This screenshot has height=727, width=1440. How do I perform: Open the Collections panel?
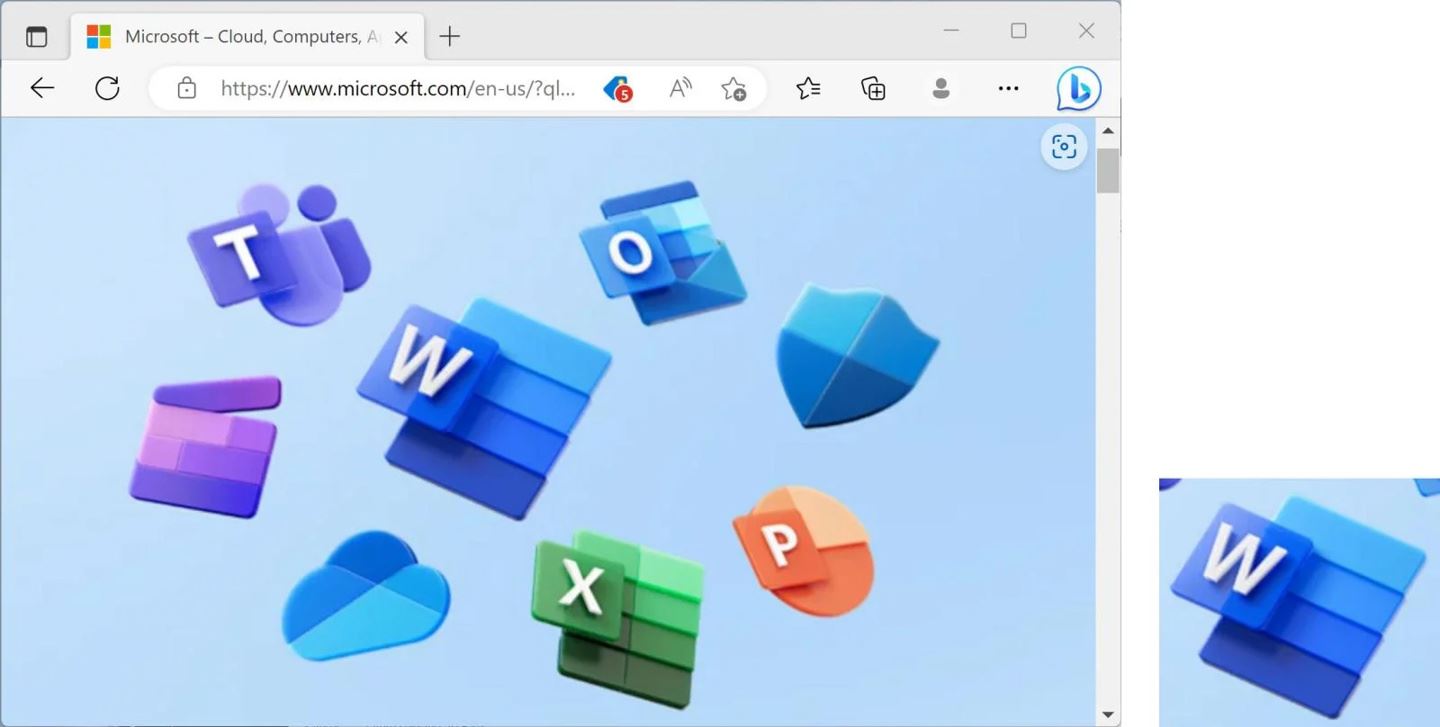point(872,88)
